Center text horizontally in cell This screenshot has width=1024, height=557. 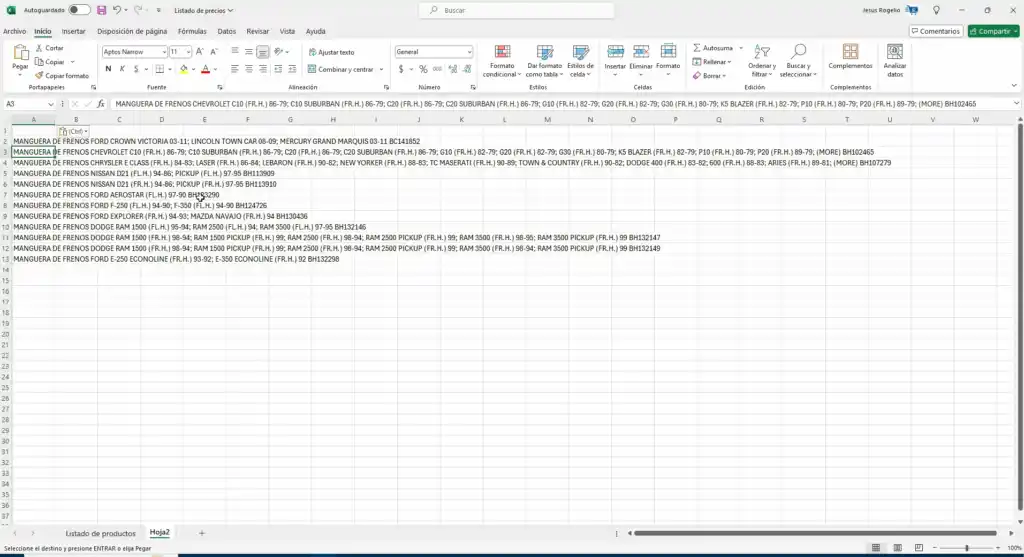(249, 69)
